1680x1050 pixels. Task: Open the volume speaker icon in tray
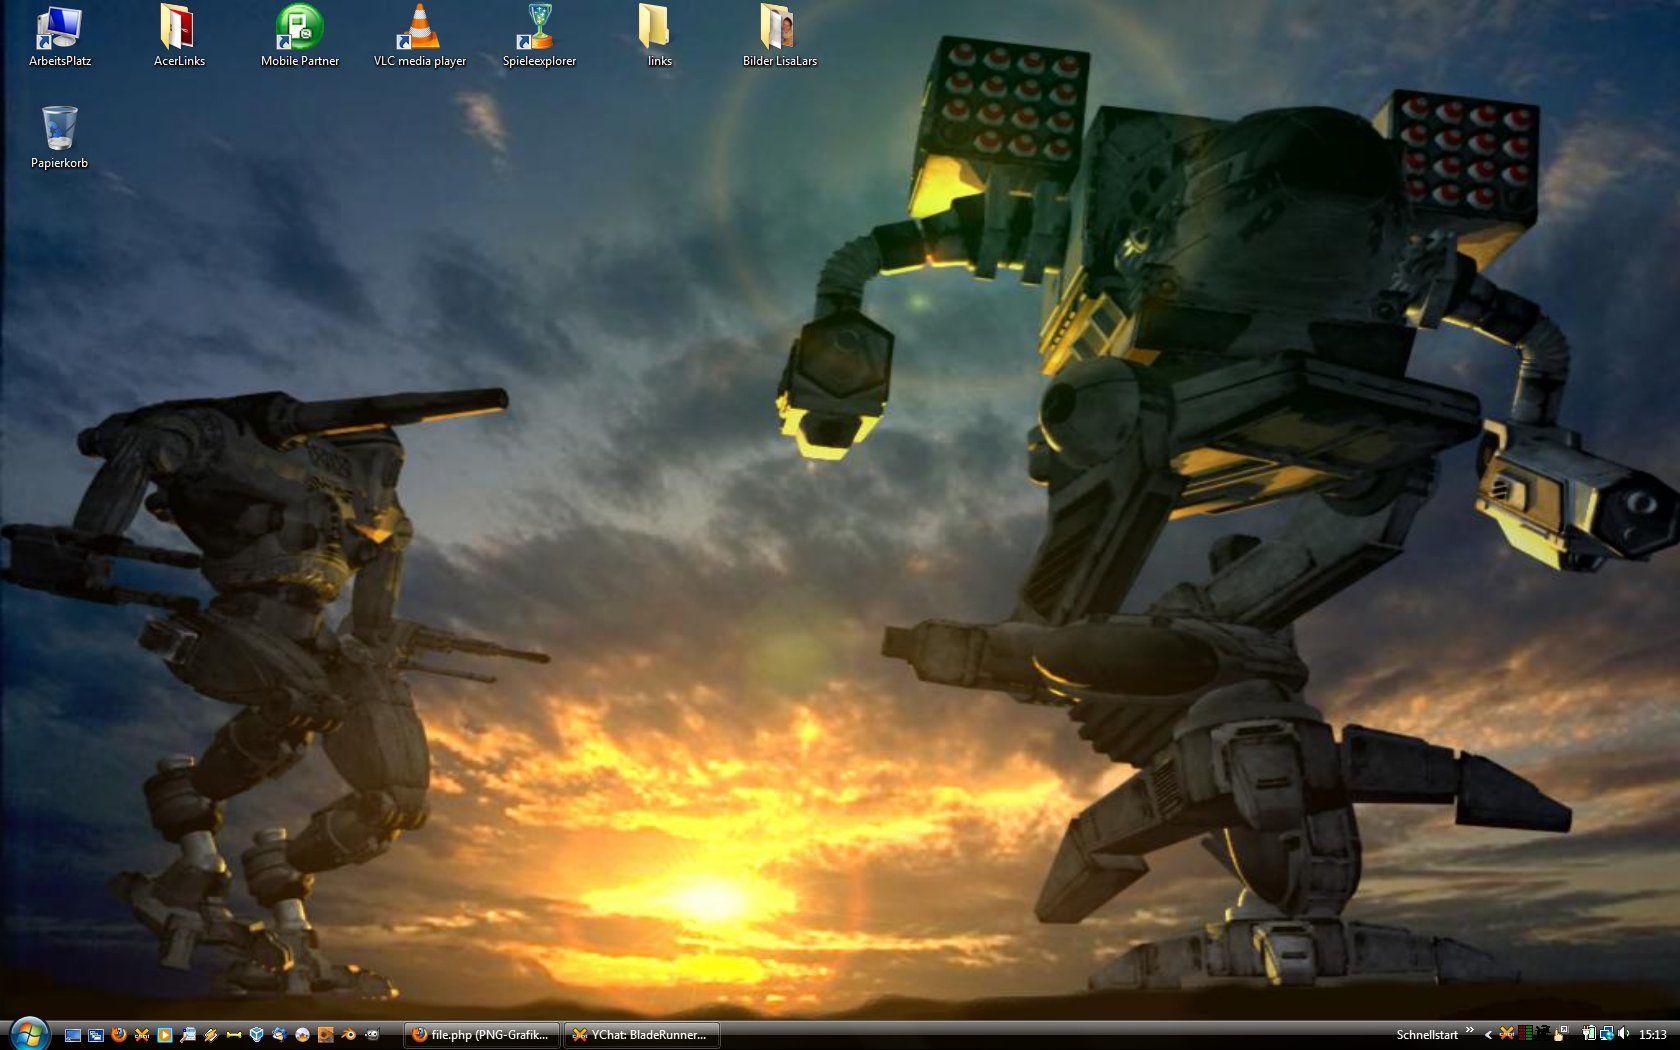click(x=1623, y=1035)
